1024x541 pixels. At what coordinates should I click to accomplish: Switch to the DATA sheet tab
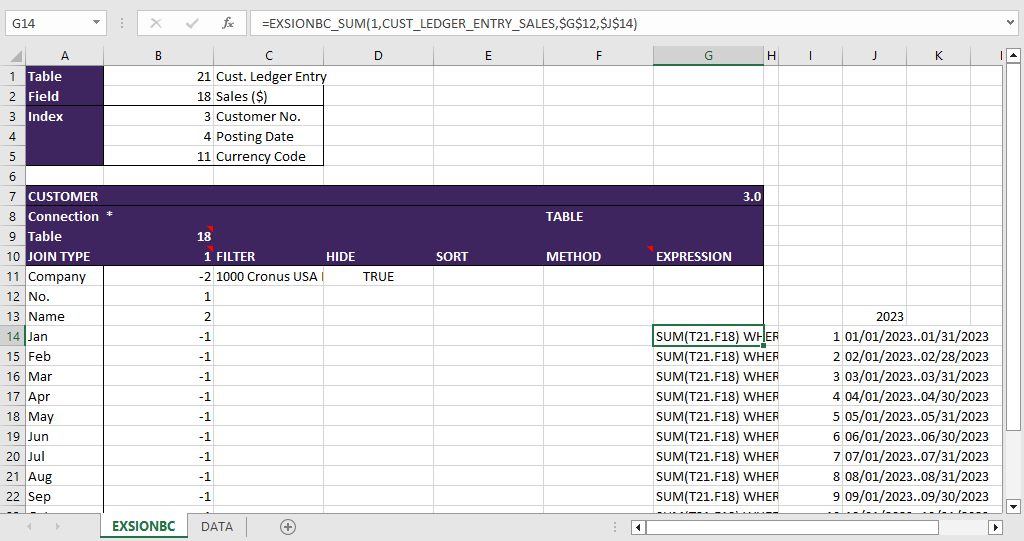coord(217,527)
